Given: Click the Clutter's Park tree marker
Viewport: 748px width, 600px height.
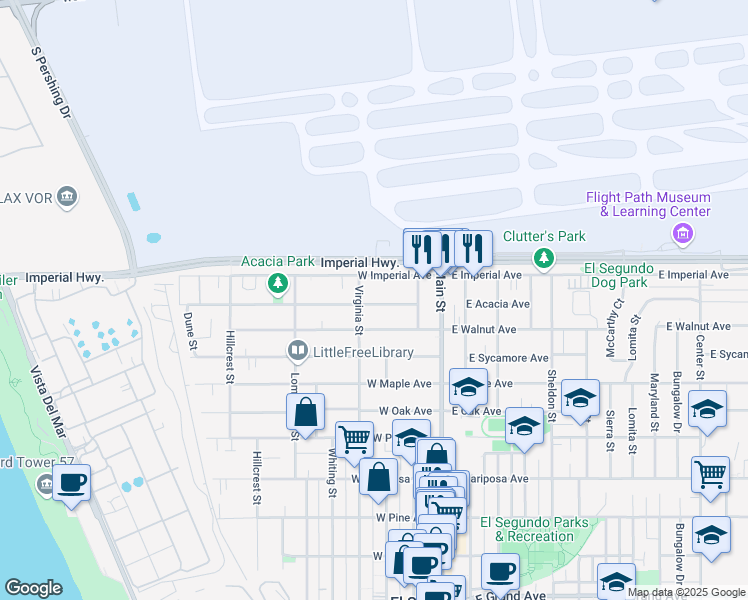Looking at the screenshot, I should point(543,259).
